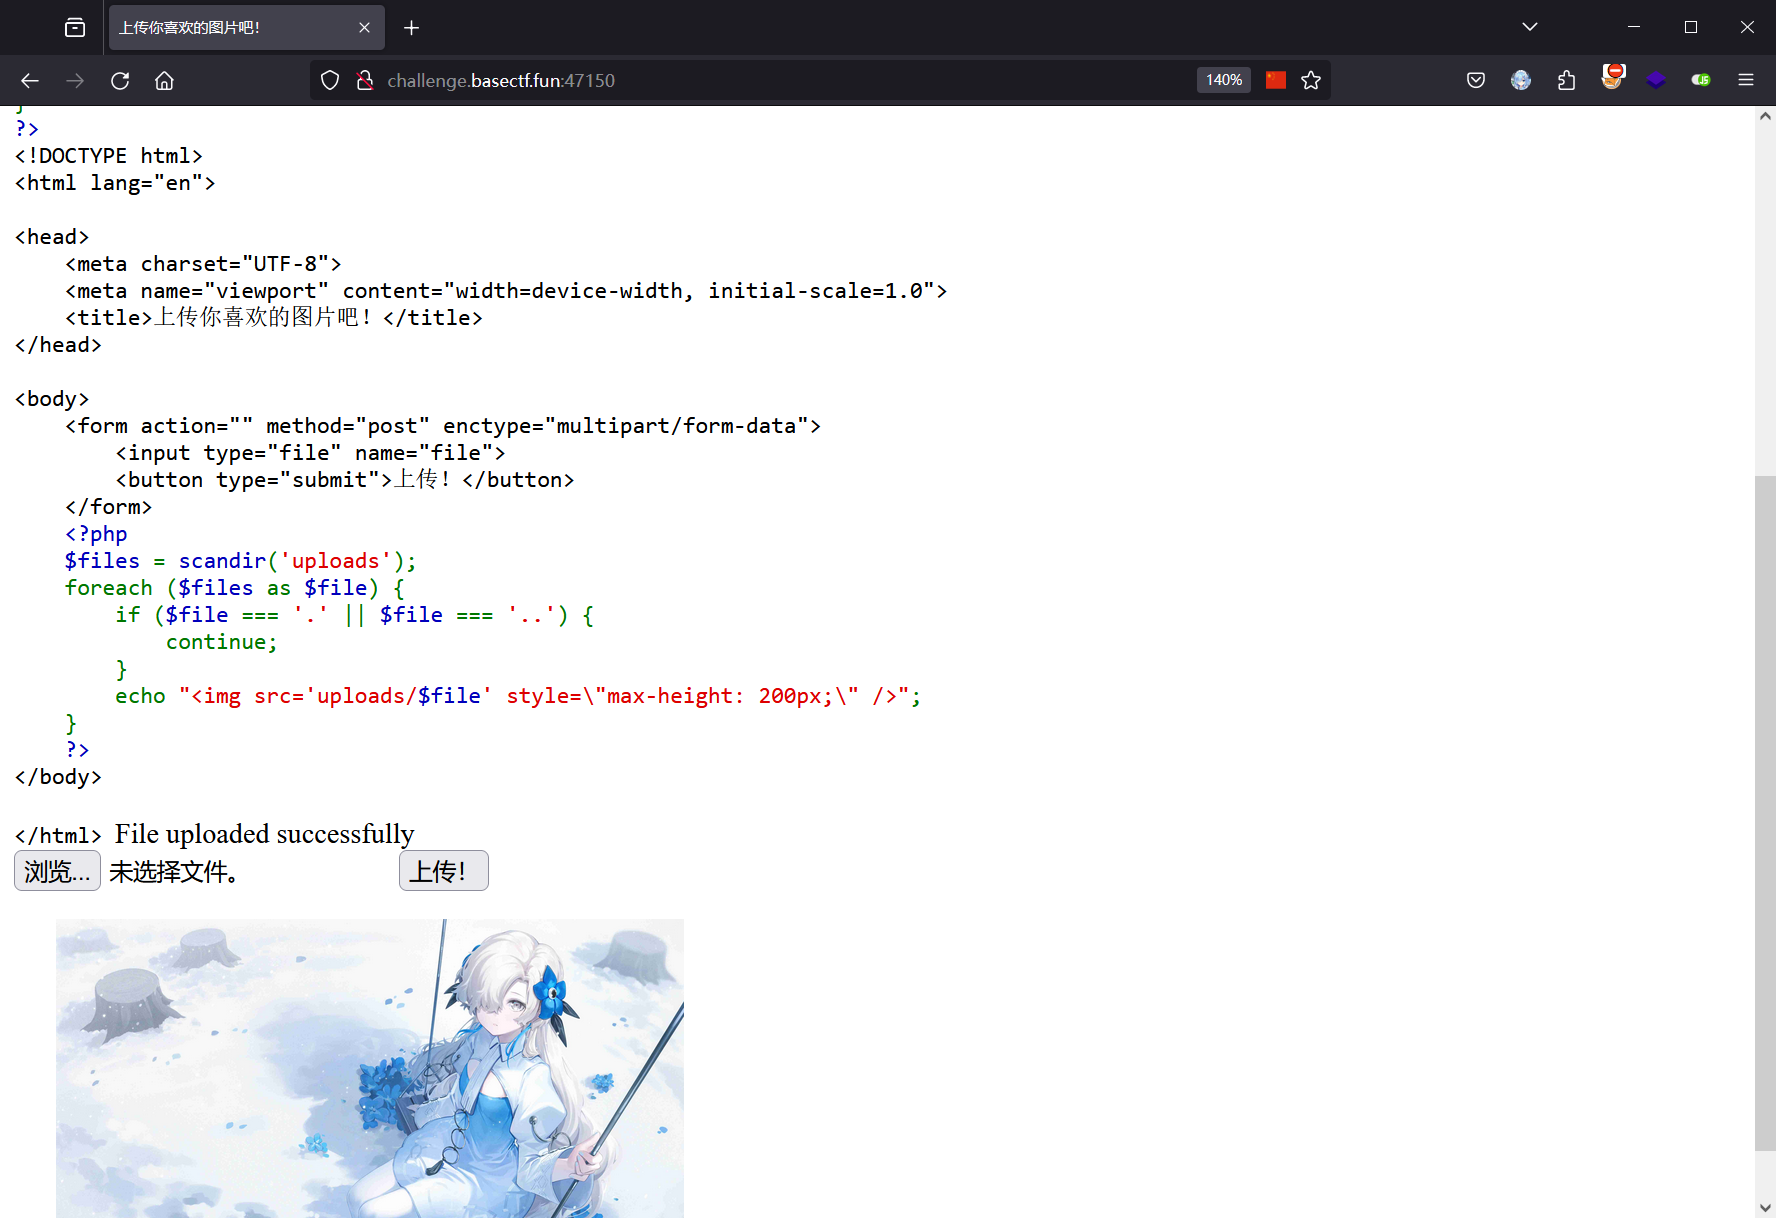Click 'File uploaded successfully' message
Image resolution: width=1776 pixels, height=1218 pixels.
pos(265,834)
